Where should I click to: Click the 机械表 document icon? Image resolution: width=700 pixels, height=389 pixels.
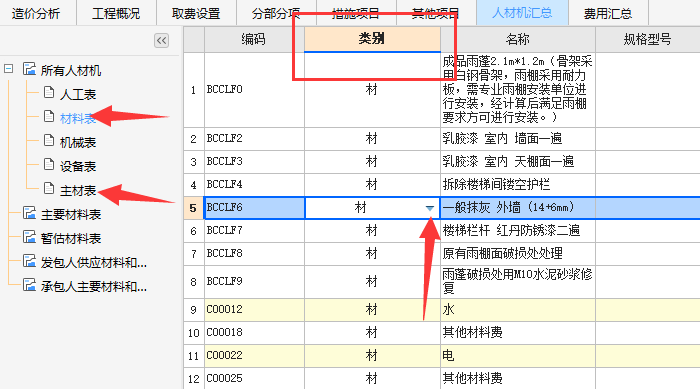click(49, 141)
